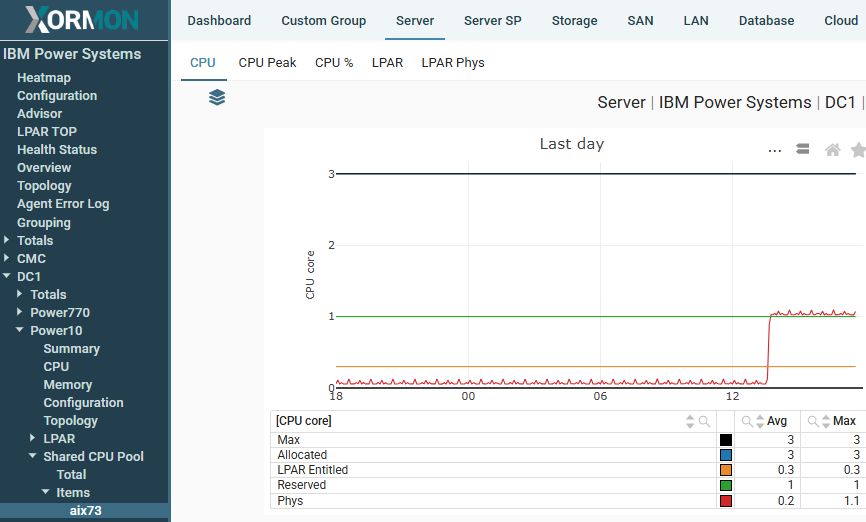This screenshot has height=522, width=866.
Task: Expand the LPAR tree node
Action: tap(33, 439)
